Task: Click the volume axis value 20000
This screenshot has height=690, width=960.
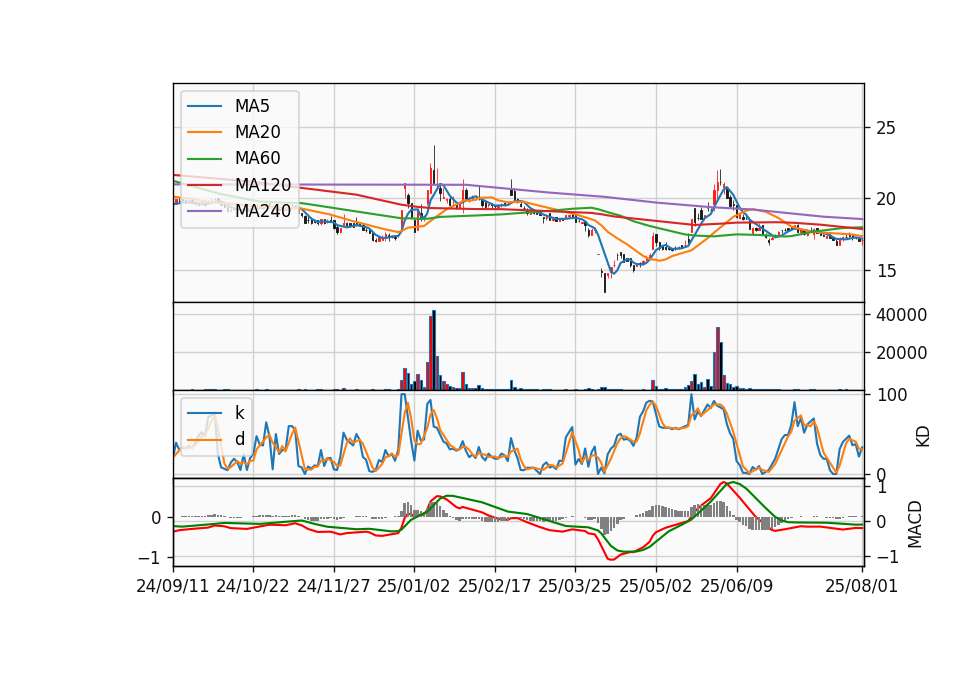Action: pyautogui.click(x=902, y=353)
